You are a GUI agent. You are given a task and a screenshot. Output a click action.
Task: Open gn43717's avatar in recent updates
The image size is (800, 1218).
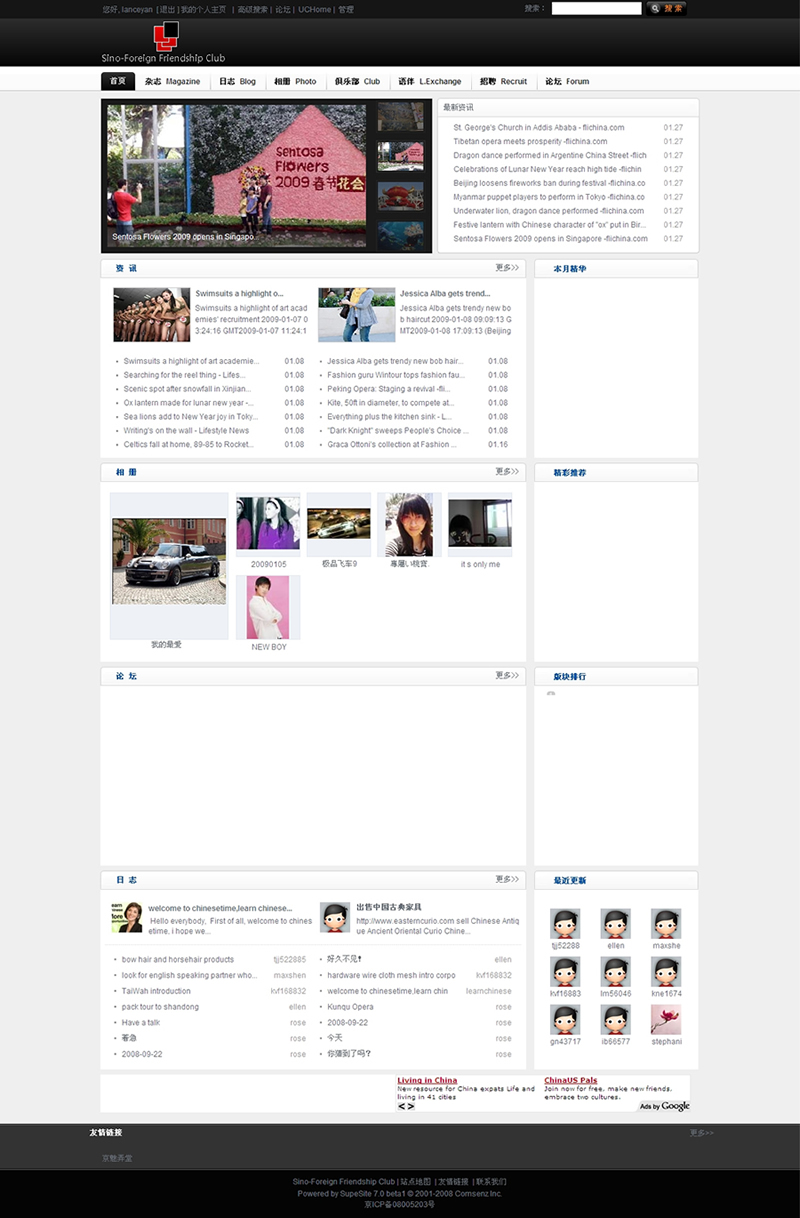(565, 1019)
